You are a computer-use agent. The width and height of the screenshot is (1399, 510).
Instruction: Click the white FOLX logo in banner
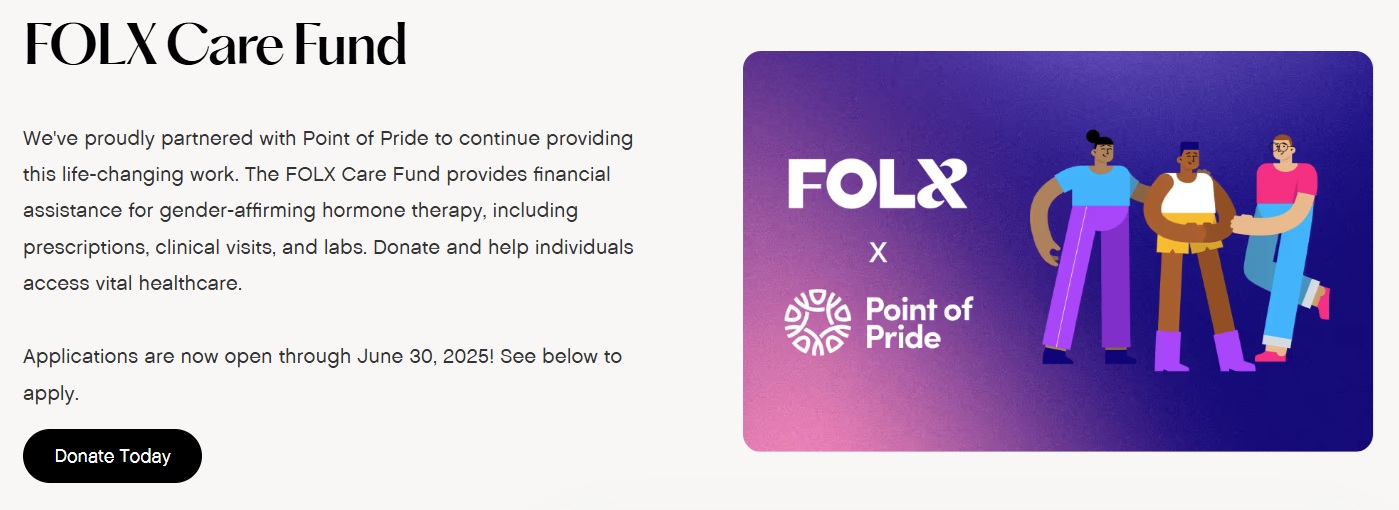click(877, 183)
